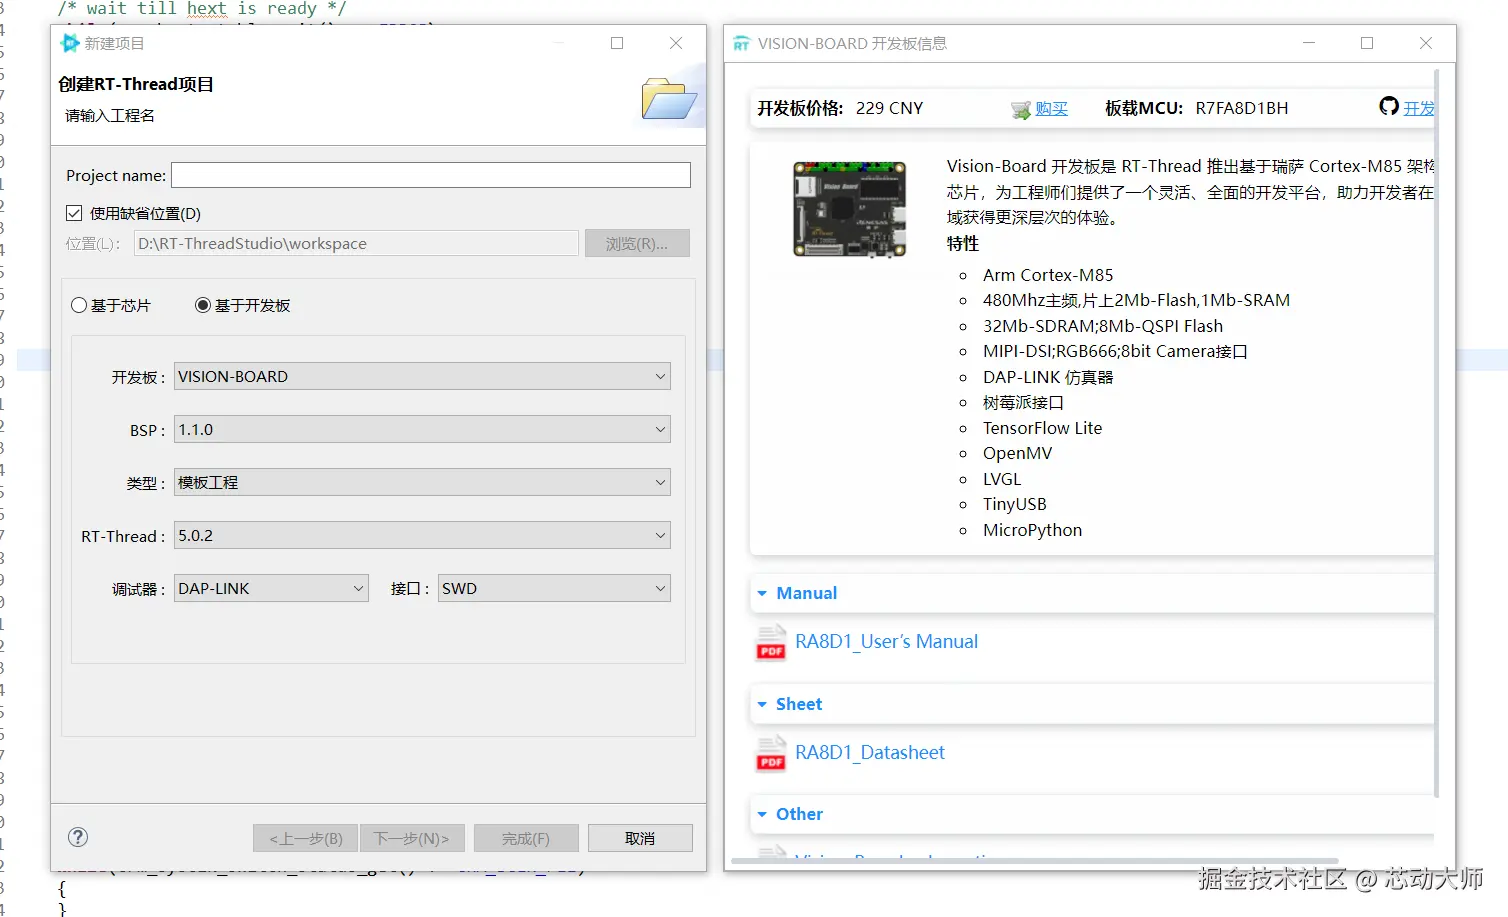Click the shopping cart purchase icon
This screenshot has width=1508, height=917.
(x=1020, y=109)
